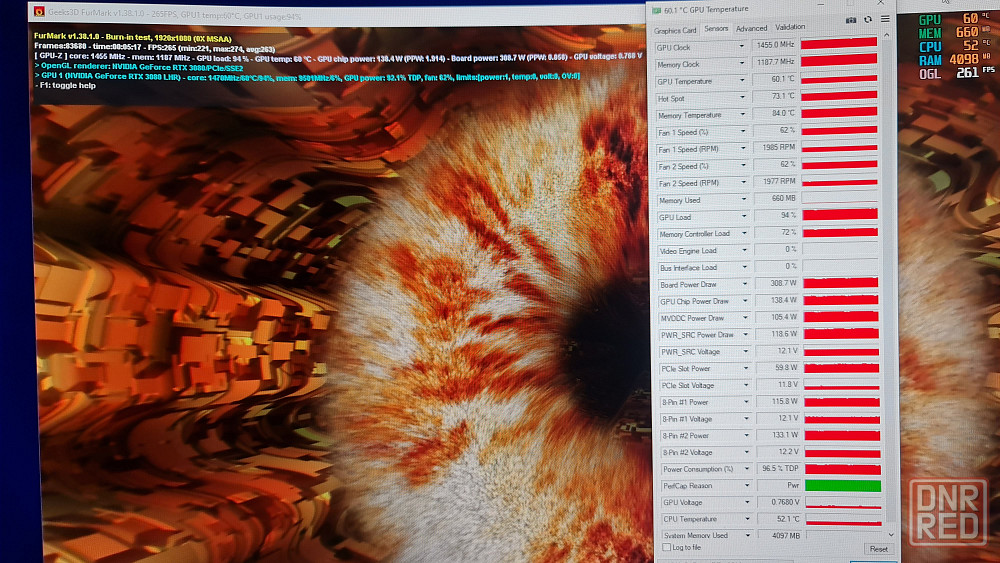Screen dimensions: 1000x563
Task: Click the 60.1 °C GPU Temperature window title
Action: [x=706, y=10]
